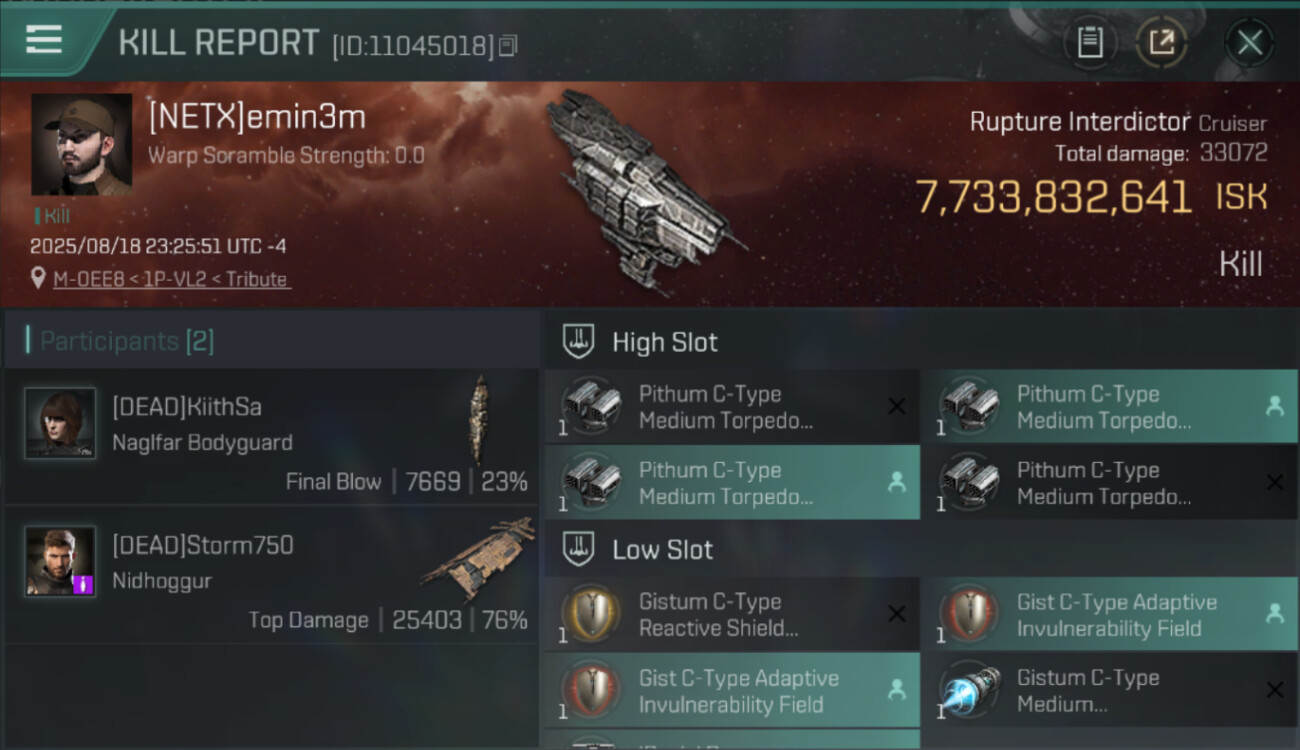Share the kill report via export icon

pos(1162,42)
